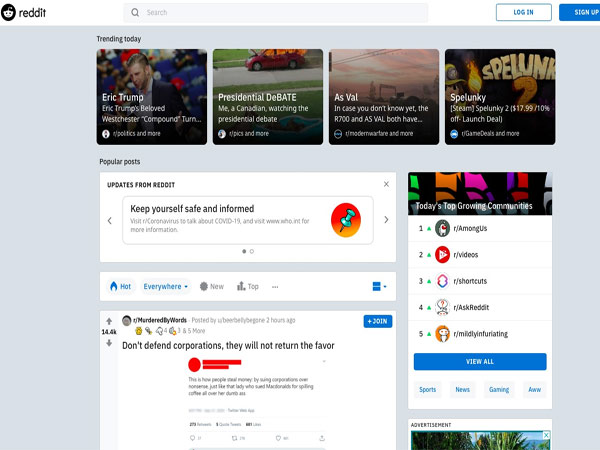Expand more sort options with ellipsis

click(276, 286)
